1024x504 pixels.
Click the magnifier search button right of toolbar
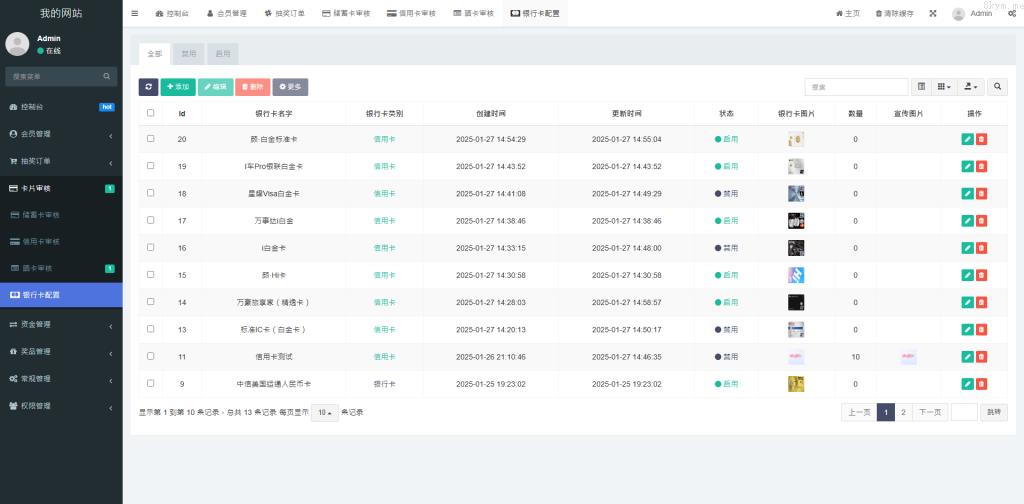tap(998, 87)
